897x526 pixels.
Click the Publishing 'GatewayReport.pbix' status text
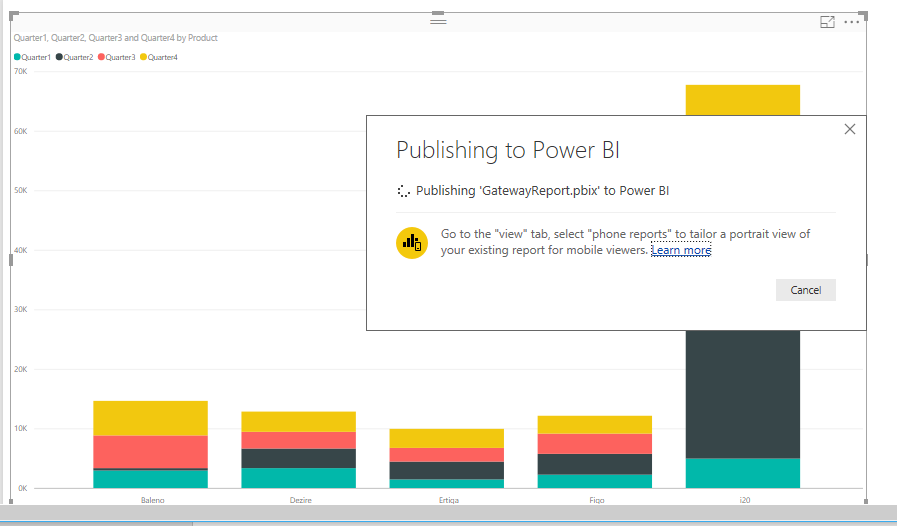coord(542,191)
